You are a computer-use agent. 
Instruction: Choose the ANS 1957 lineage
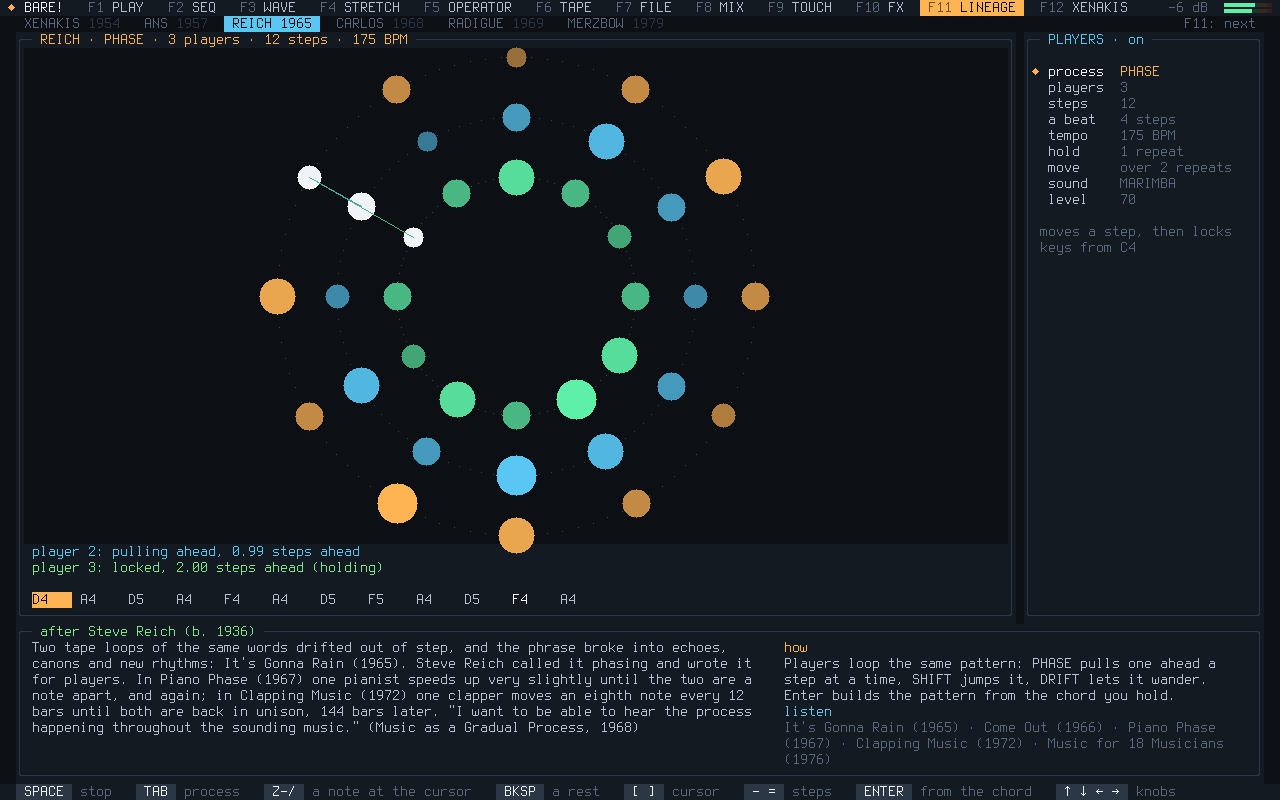pos(176,24)
